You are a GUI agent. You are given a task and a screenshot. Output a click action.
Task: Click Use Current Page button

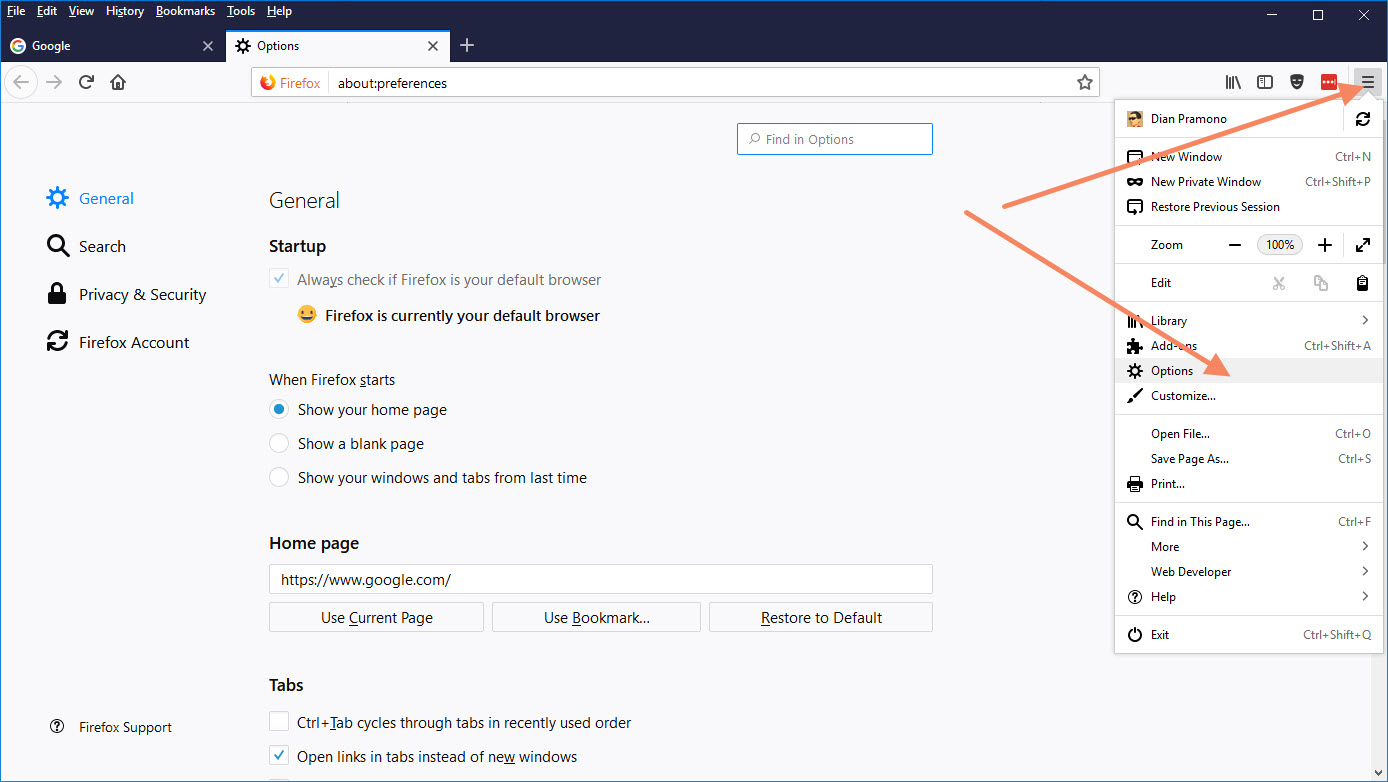point(376,617)
